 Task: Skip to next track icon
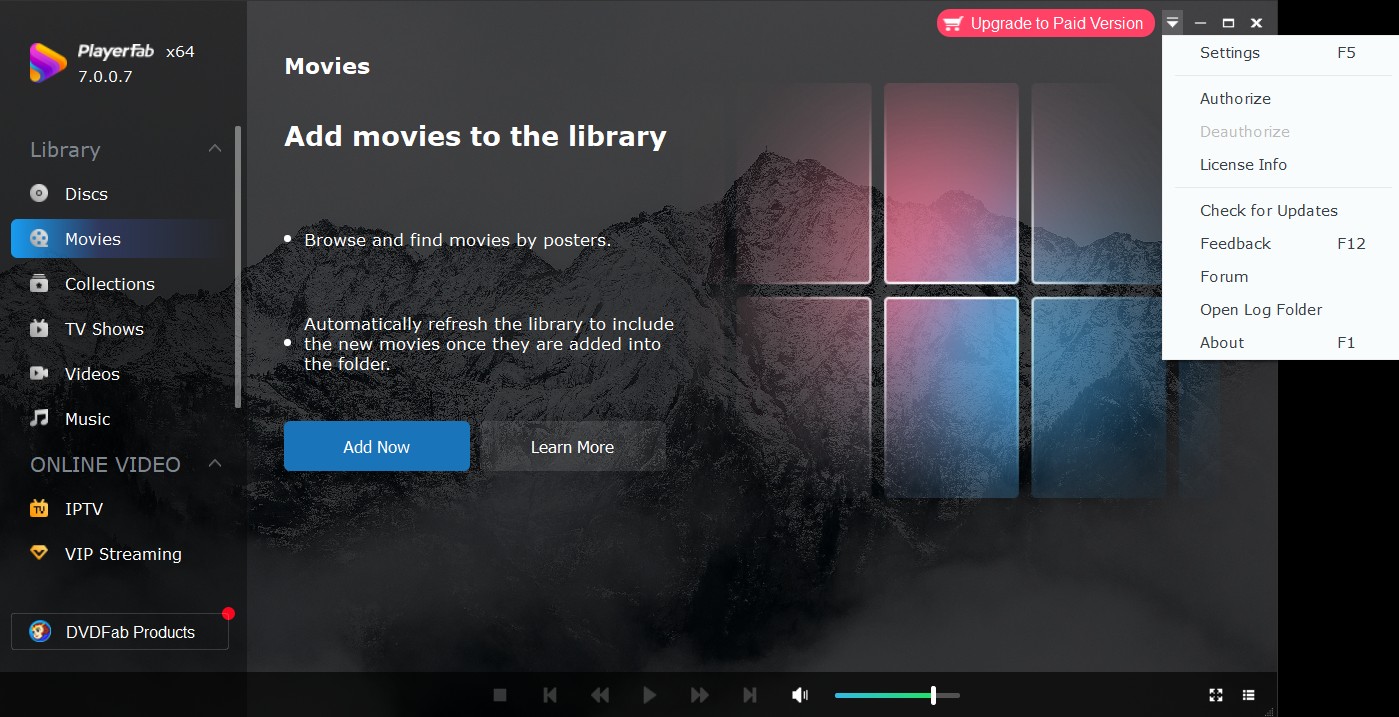point(750,695)
